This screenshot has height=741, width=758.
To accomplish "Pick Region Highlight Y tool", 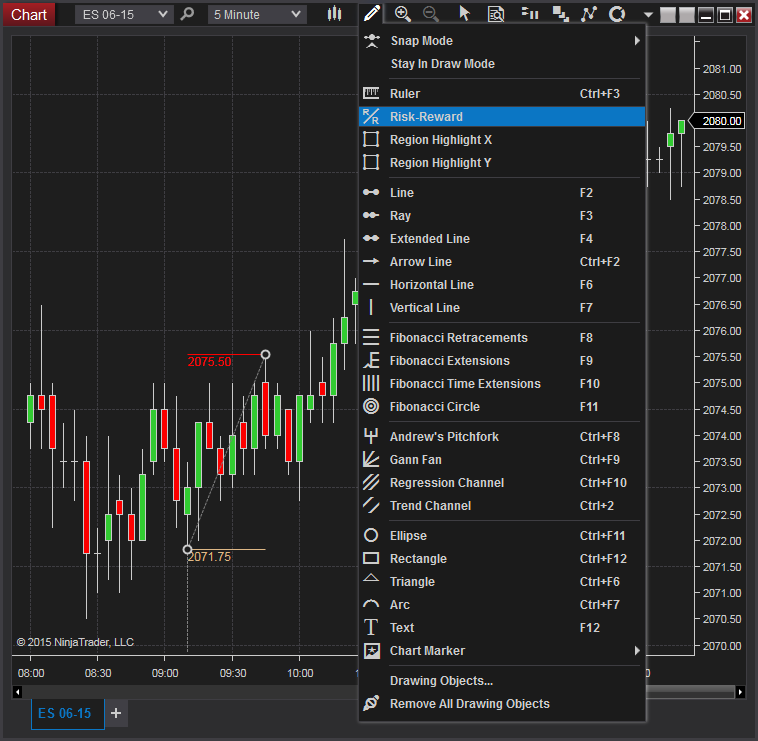I will (x=502, y=163).
